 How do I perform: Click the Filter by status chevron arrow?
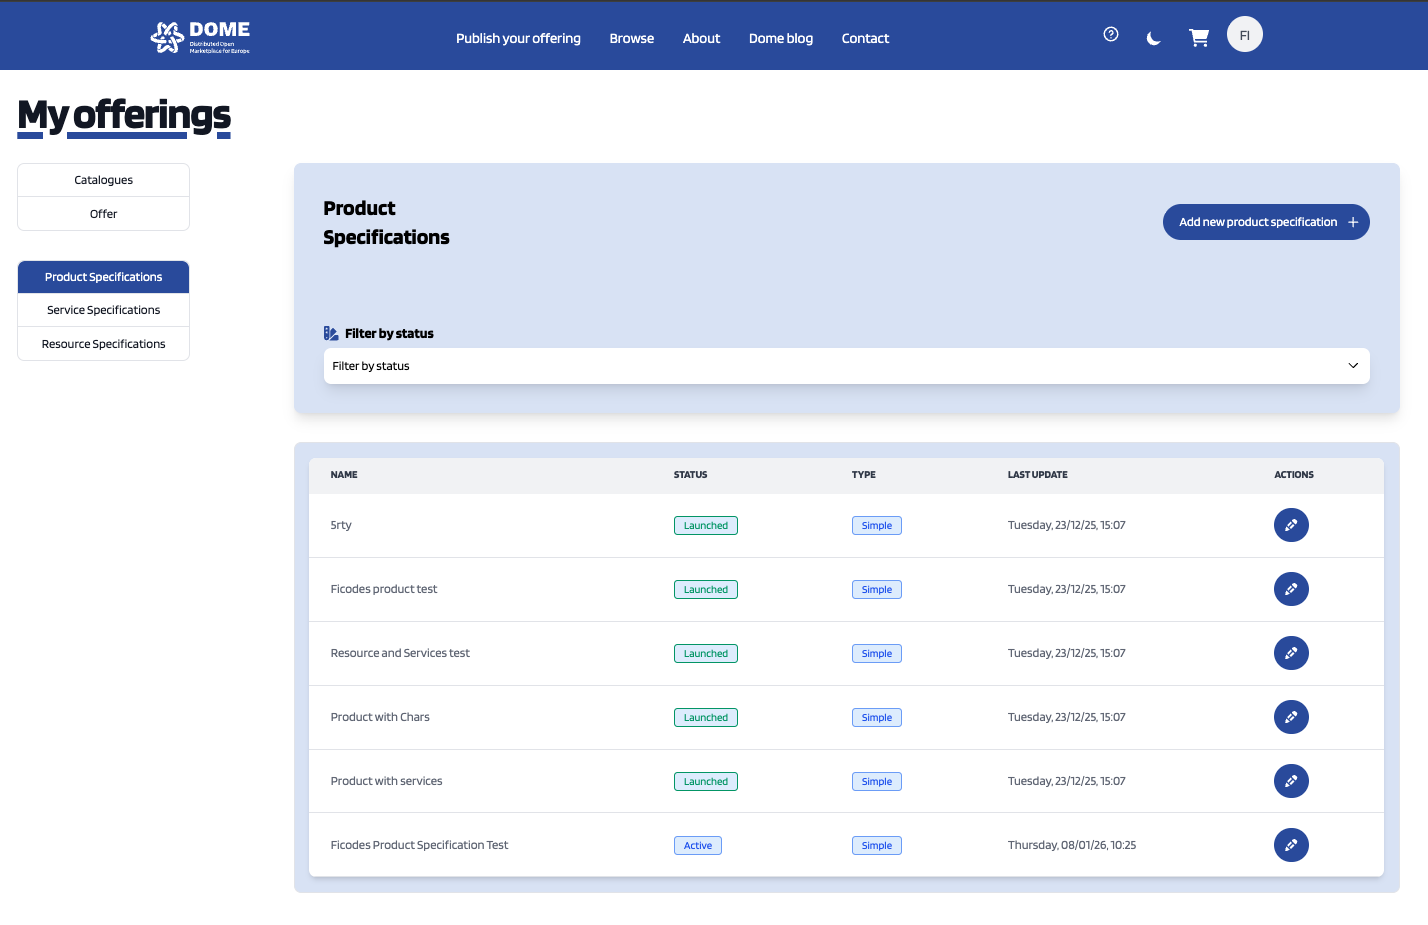click(x=1352, y=366)
